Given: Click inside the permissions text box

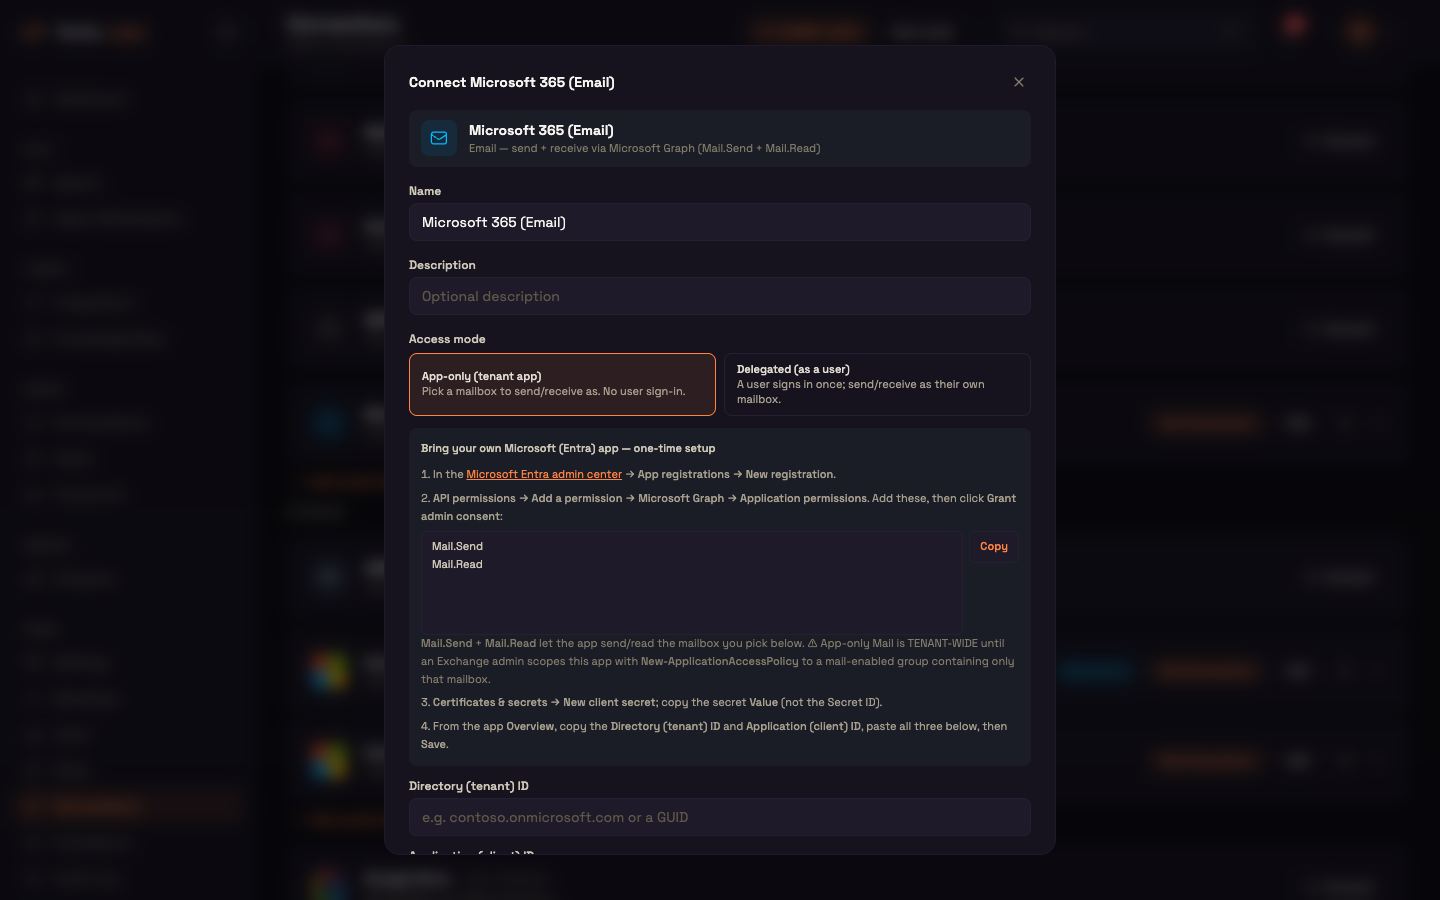Looking at the screenshot, I should pos(691,582).
